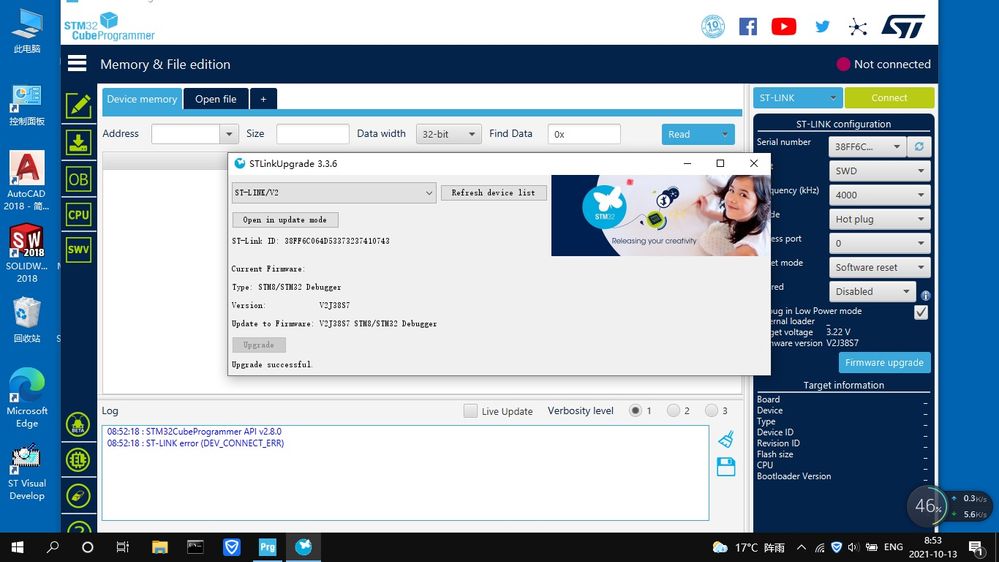Open the CPU panel icon
Screen dimensions: 999x562
coord(78,215)
